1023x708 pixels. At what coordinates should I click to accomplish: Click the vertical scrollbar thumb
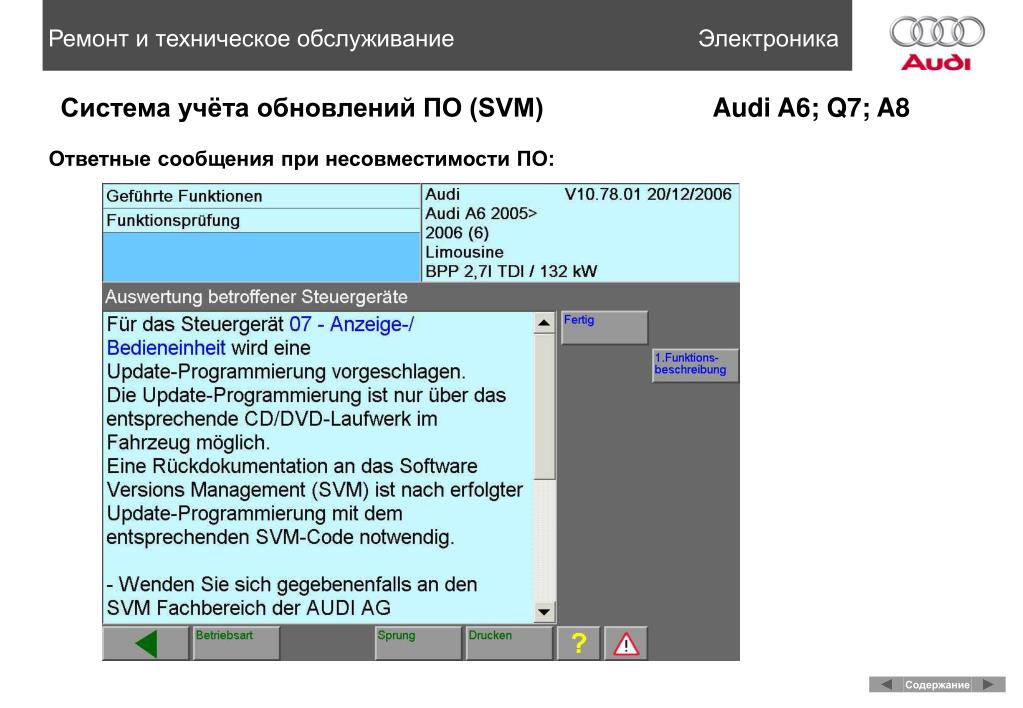click(543, 407)
